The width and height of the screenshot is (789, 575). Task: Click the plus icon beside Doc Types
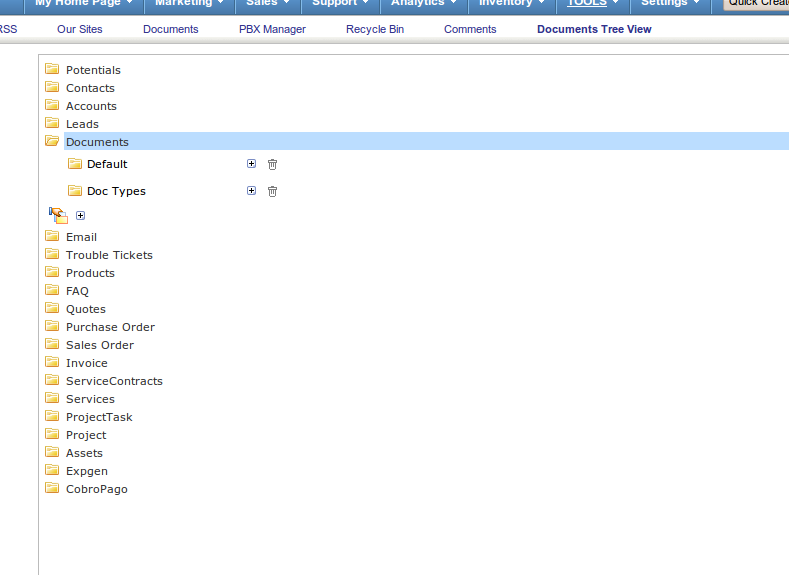251,191
